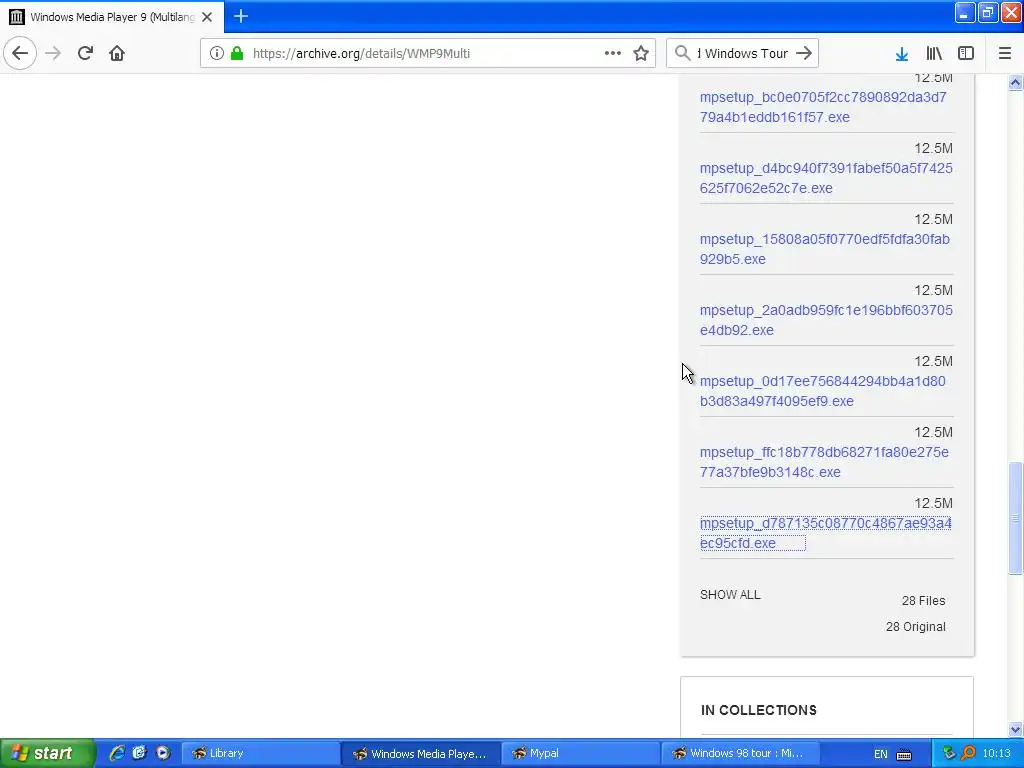The width and height of the screenshot is (1024, 768).
Task: Click the 10:13 system clock
Action: [996, 754]
